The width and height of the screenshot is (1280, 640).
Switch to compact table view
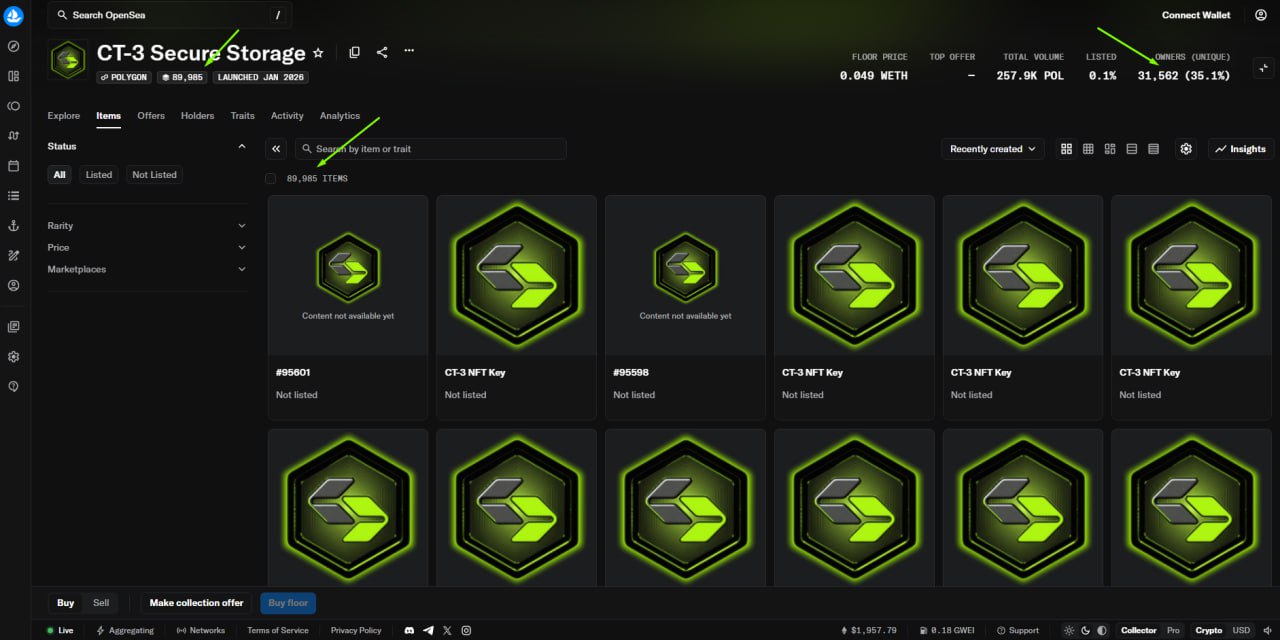1154,149
